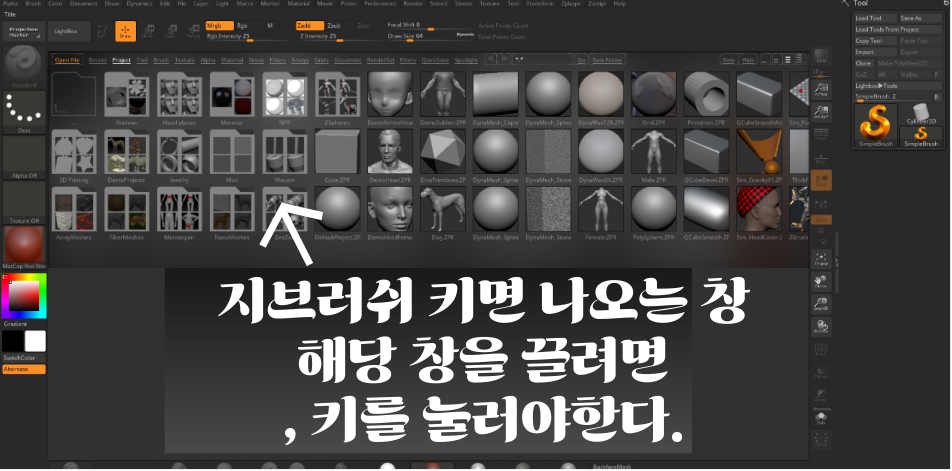This screenshot has width=952, height=471.
Task: Open the DemoProjects folder
Action: coord(126,155)
